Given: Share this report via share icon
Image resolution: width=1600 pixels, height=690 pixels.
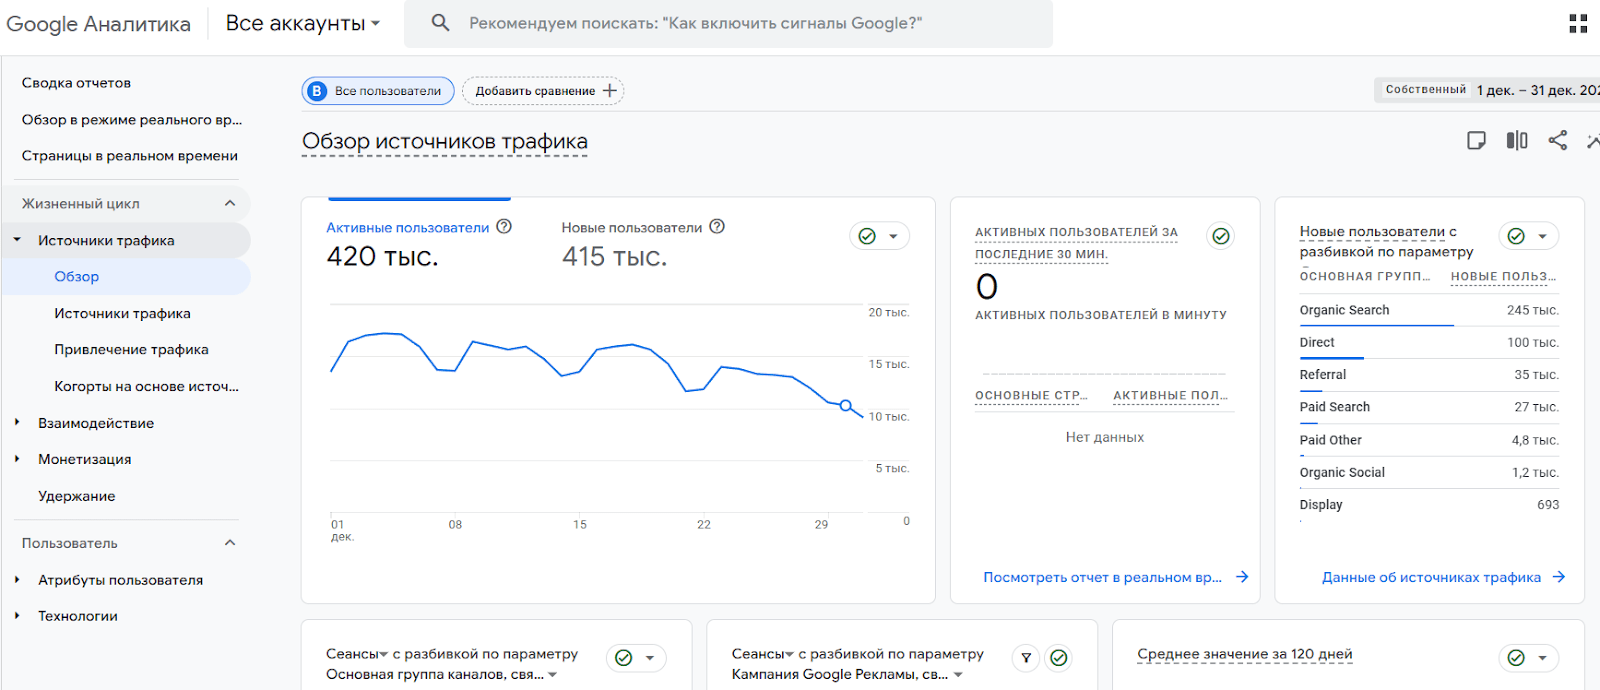Looking at the screenshot, I should coord(1558,141).
